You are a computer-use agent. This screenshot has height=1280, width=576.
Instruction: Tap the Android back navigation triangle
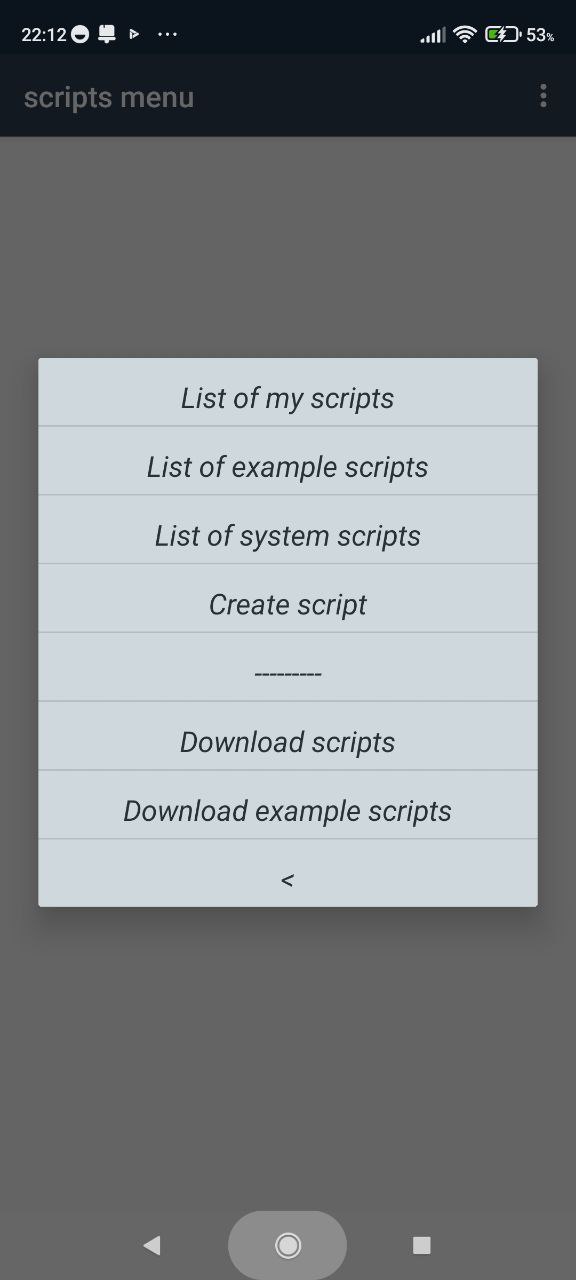(152, 1245)
